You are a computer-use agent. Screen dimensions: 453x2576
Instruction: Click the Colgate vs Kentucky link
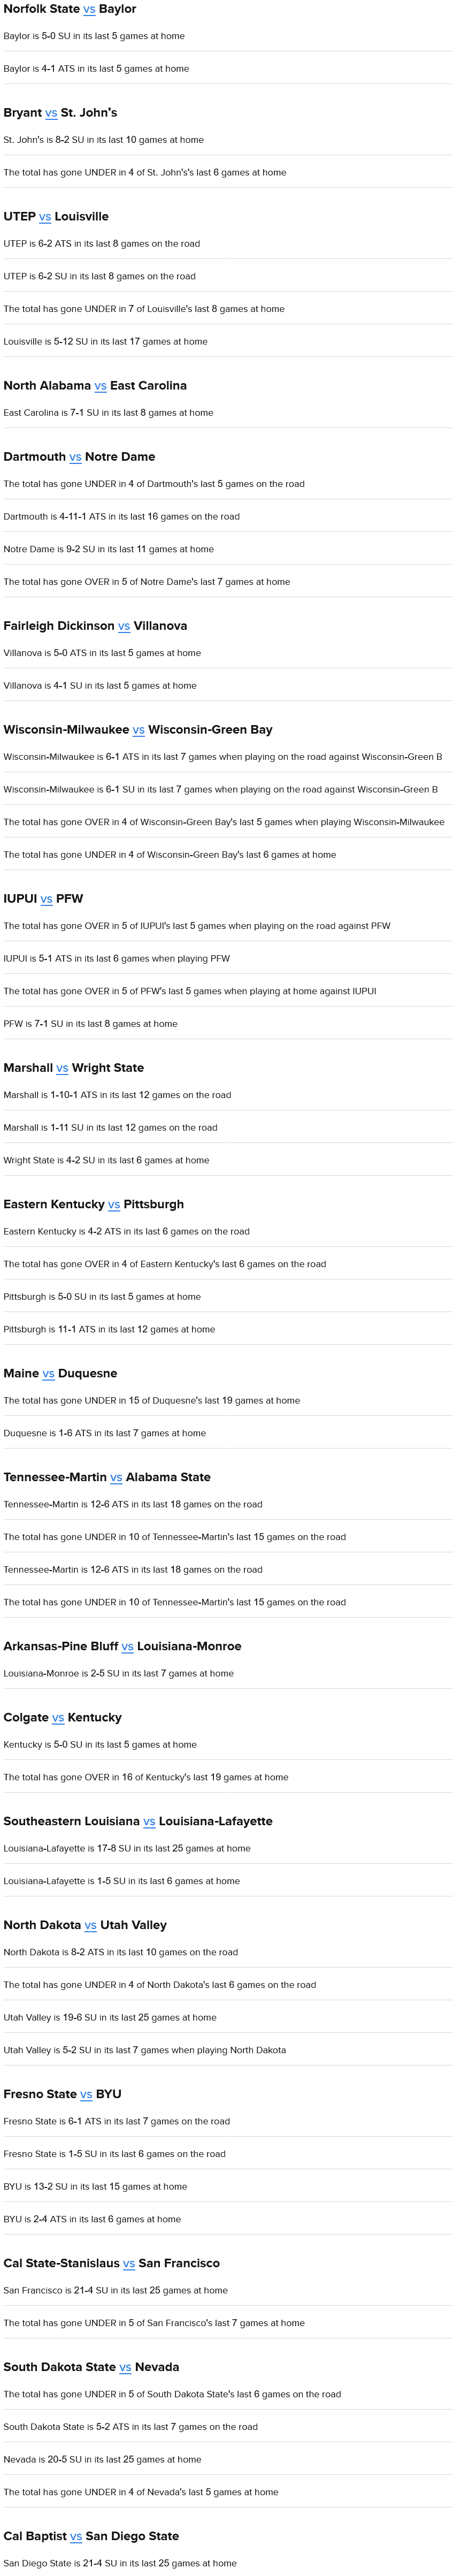pyautogui.click(x=58, y=1718)
